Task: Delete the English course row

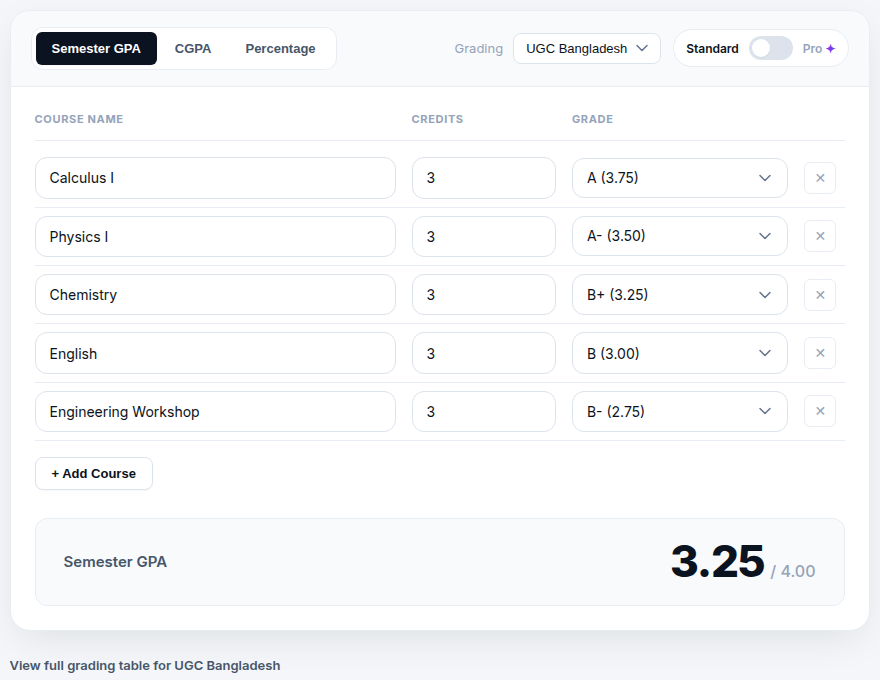Action: pyautogui.click(x=820, y=353)
